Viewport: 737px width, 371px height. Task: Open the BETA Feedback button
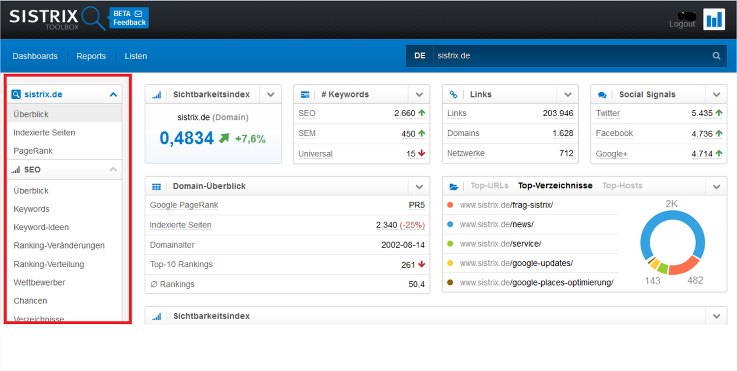(x=129, y=18)
